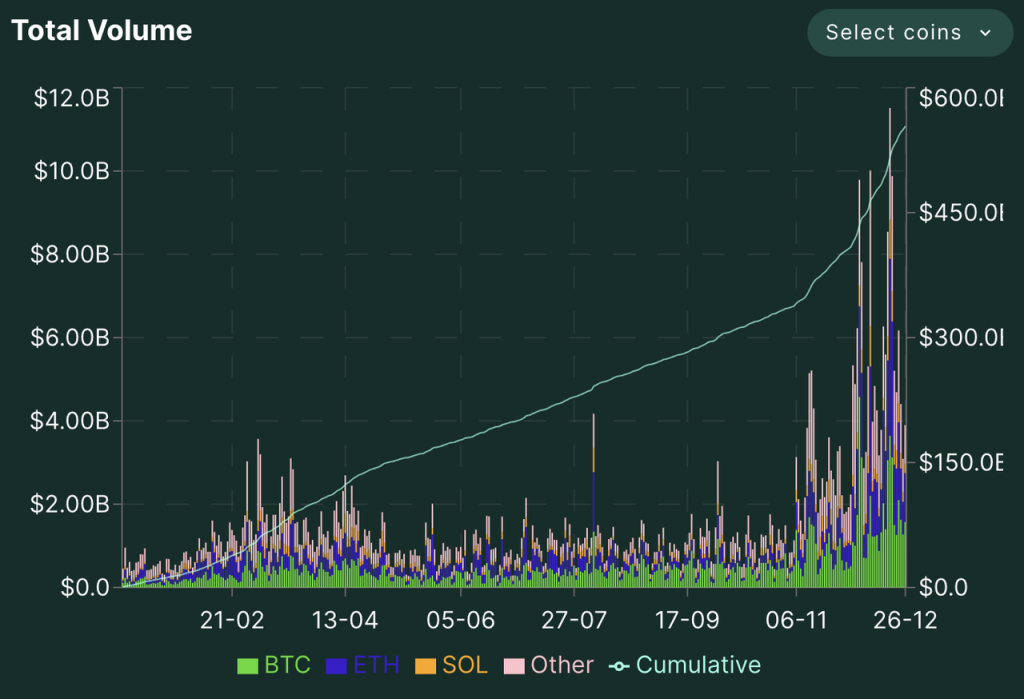Viewport: 1024px width, 699px height.
Task: Click the green BTC legend square
Action: [247, 666]
